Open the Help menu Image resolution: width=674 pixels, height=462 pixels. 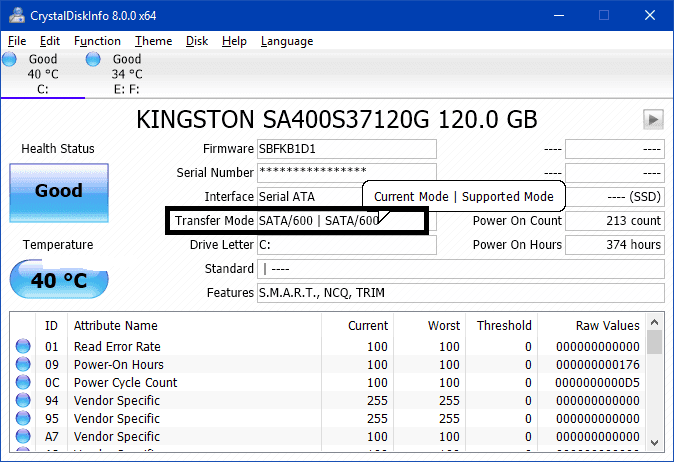(x=234, y=41)
